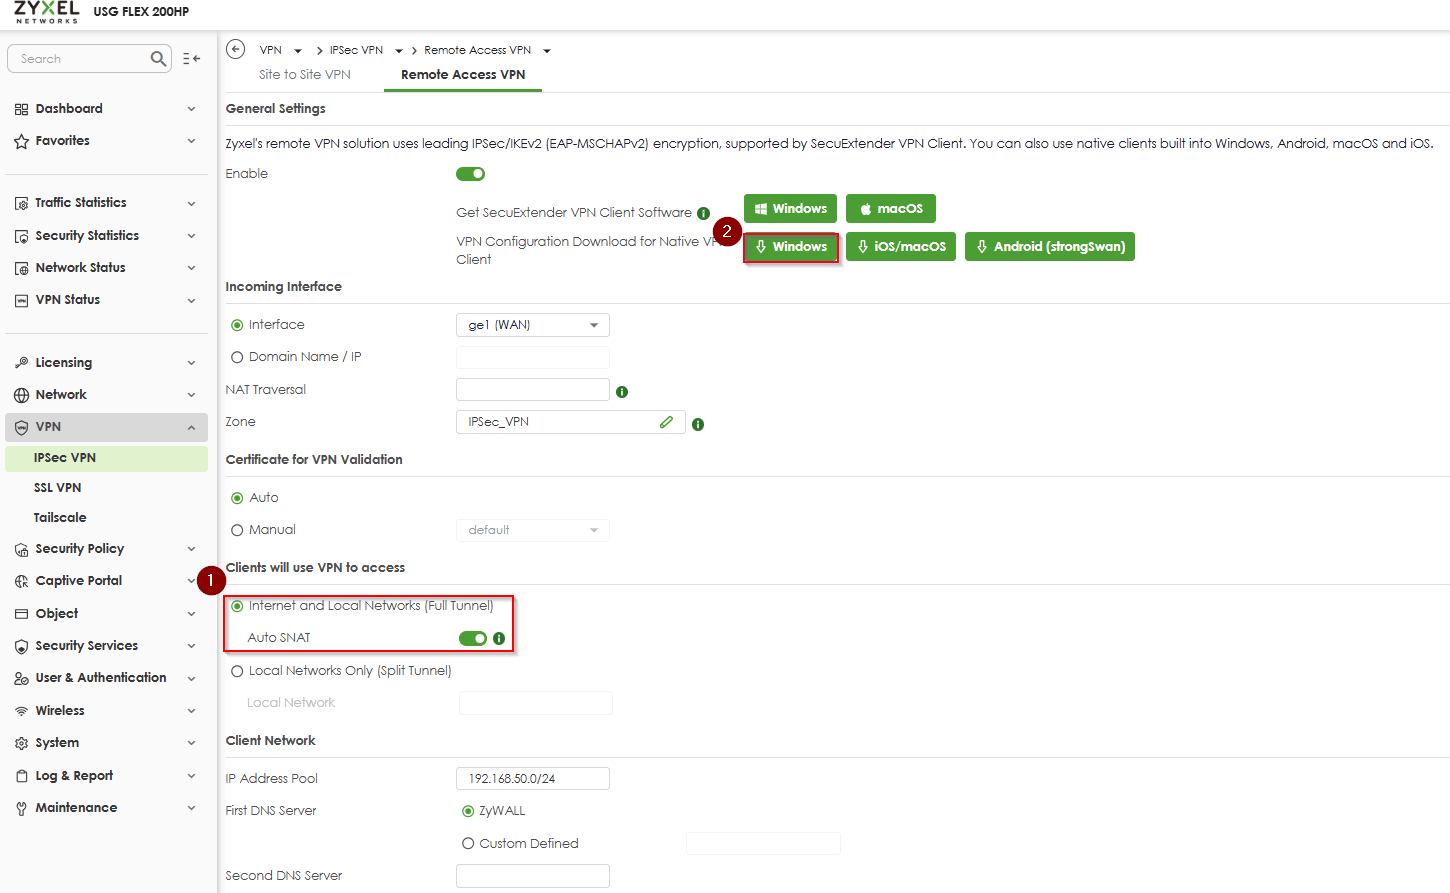Image resolution: width=1450 pixels, height=893 pixels.
Task: Click info icon next to Zone field
Action: tap(698, 425)
